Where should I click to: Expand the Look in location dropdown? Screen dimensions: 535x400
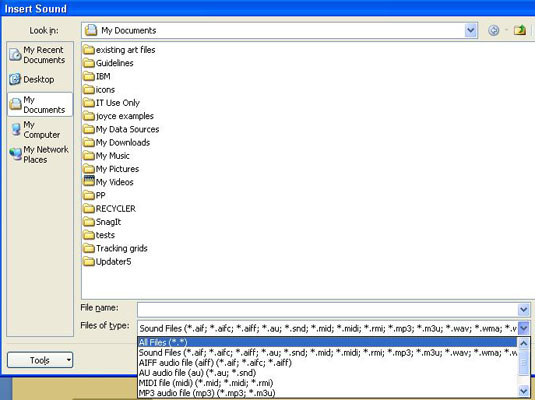[x=471, y=30]
